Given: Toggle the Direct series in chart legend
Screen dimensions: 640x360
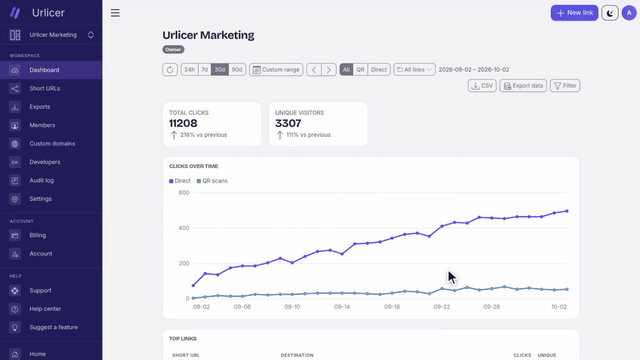Looking at the screenshot, I should (180, 181).
